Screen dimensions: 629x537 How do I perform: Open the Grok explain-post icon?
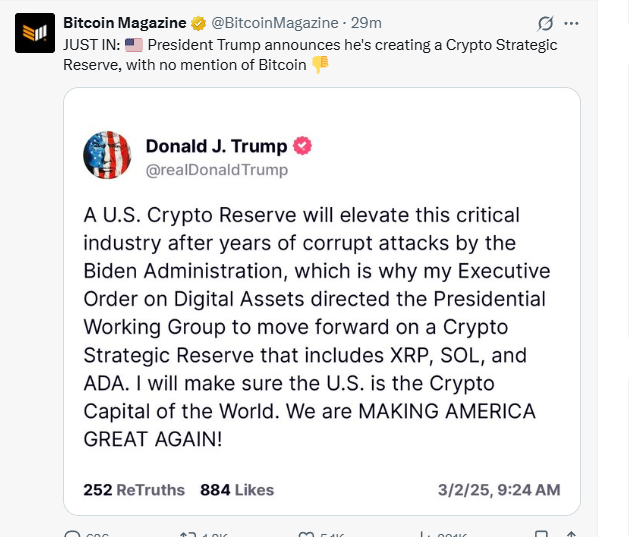tap(546, 23)
